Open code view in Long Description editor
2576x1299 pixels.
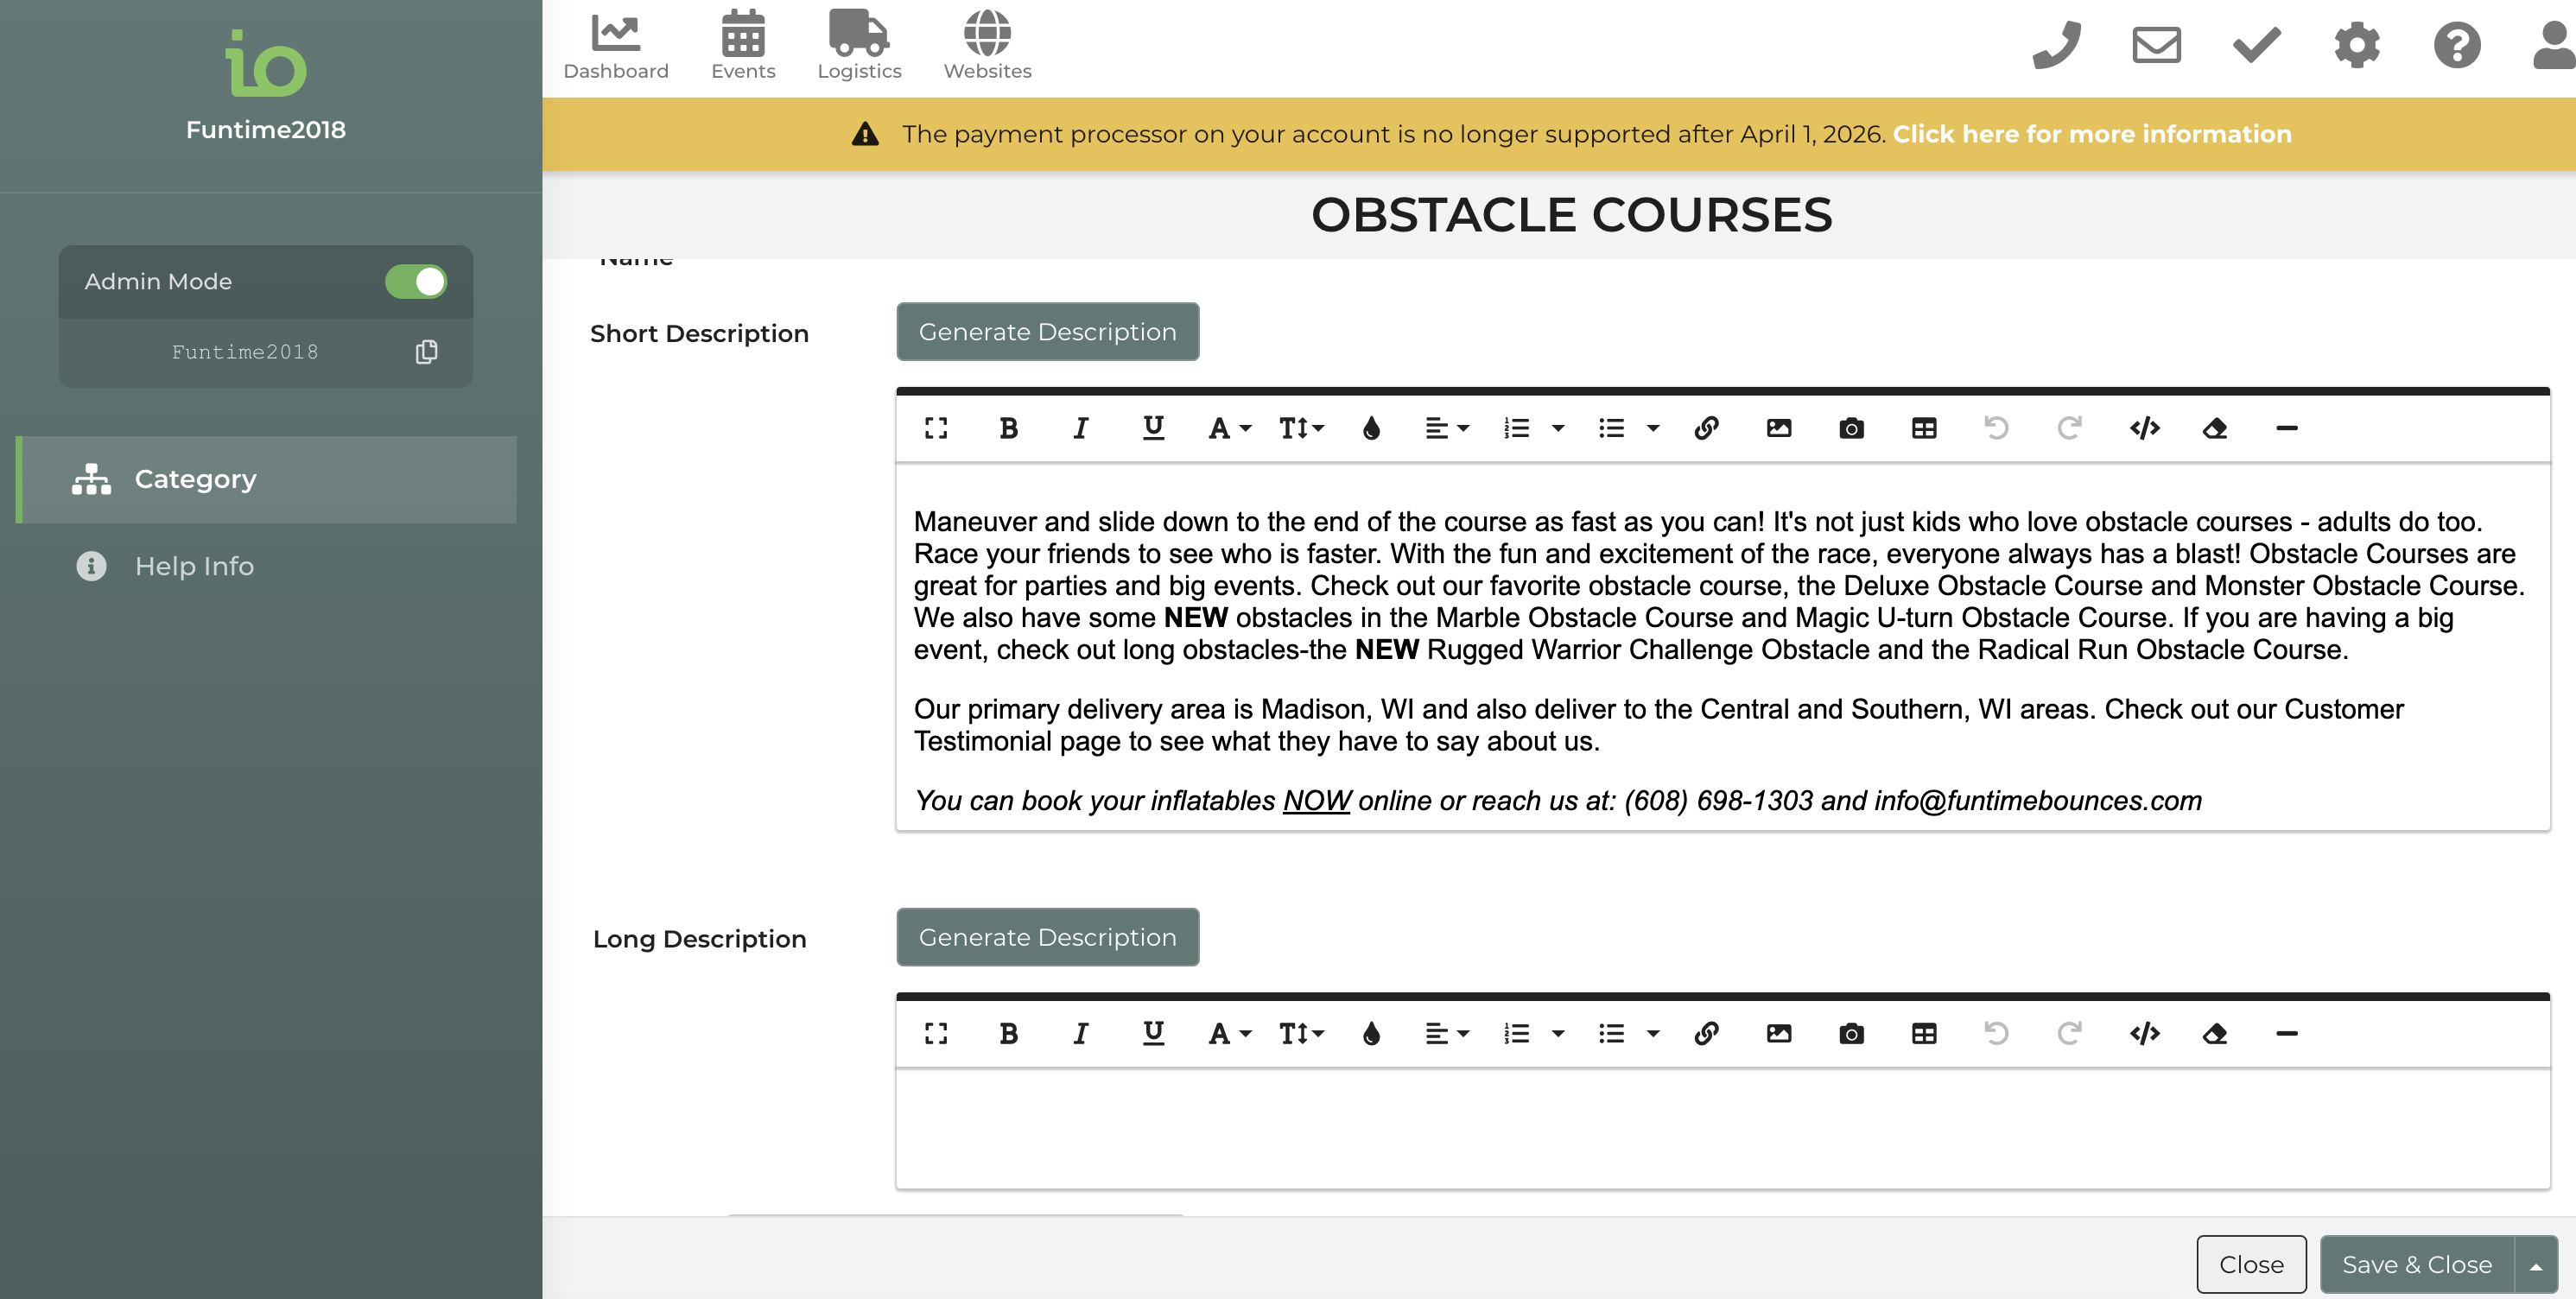click(2143, 1034)
